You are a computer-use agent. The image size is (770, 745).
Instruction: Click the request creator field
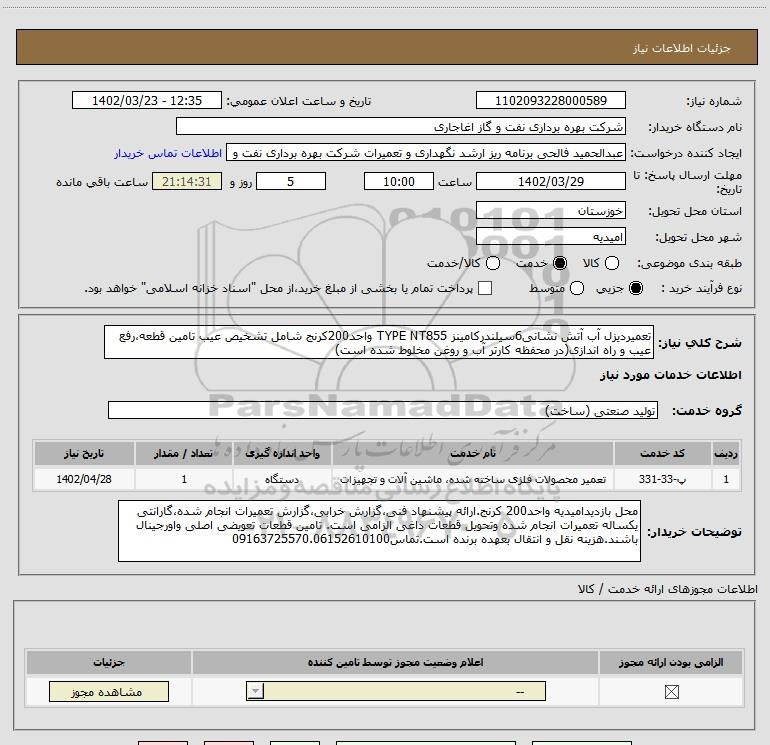point(426,153)
